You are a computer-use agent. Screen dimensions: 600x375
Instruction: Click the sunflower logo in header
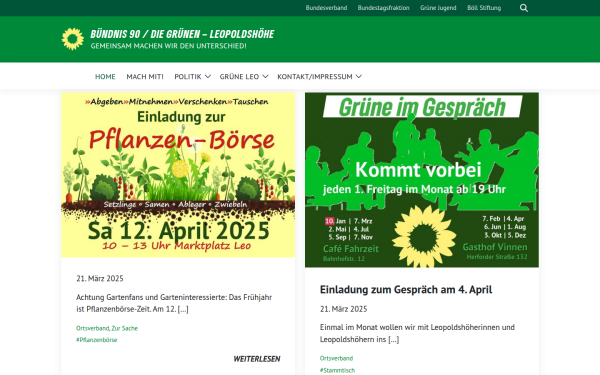click(73, 39)
